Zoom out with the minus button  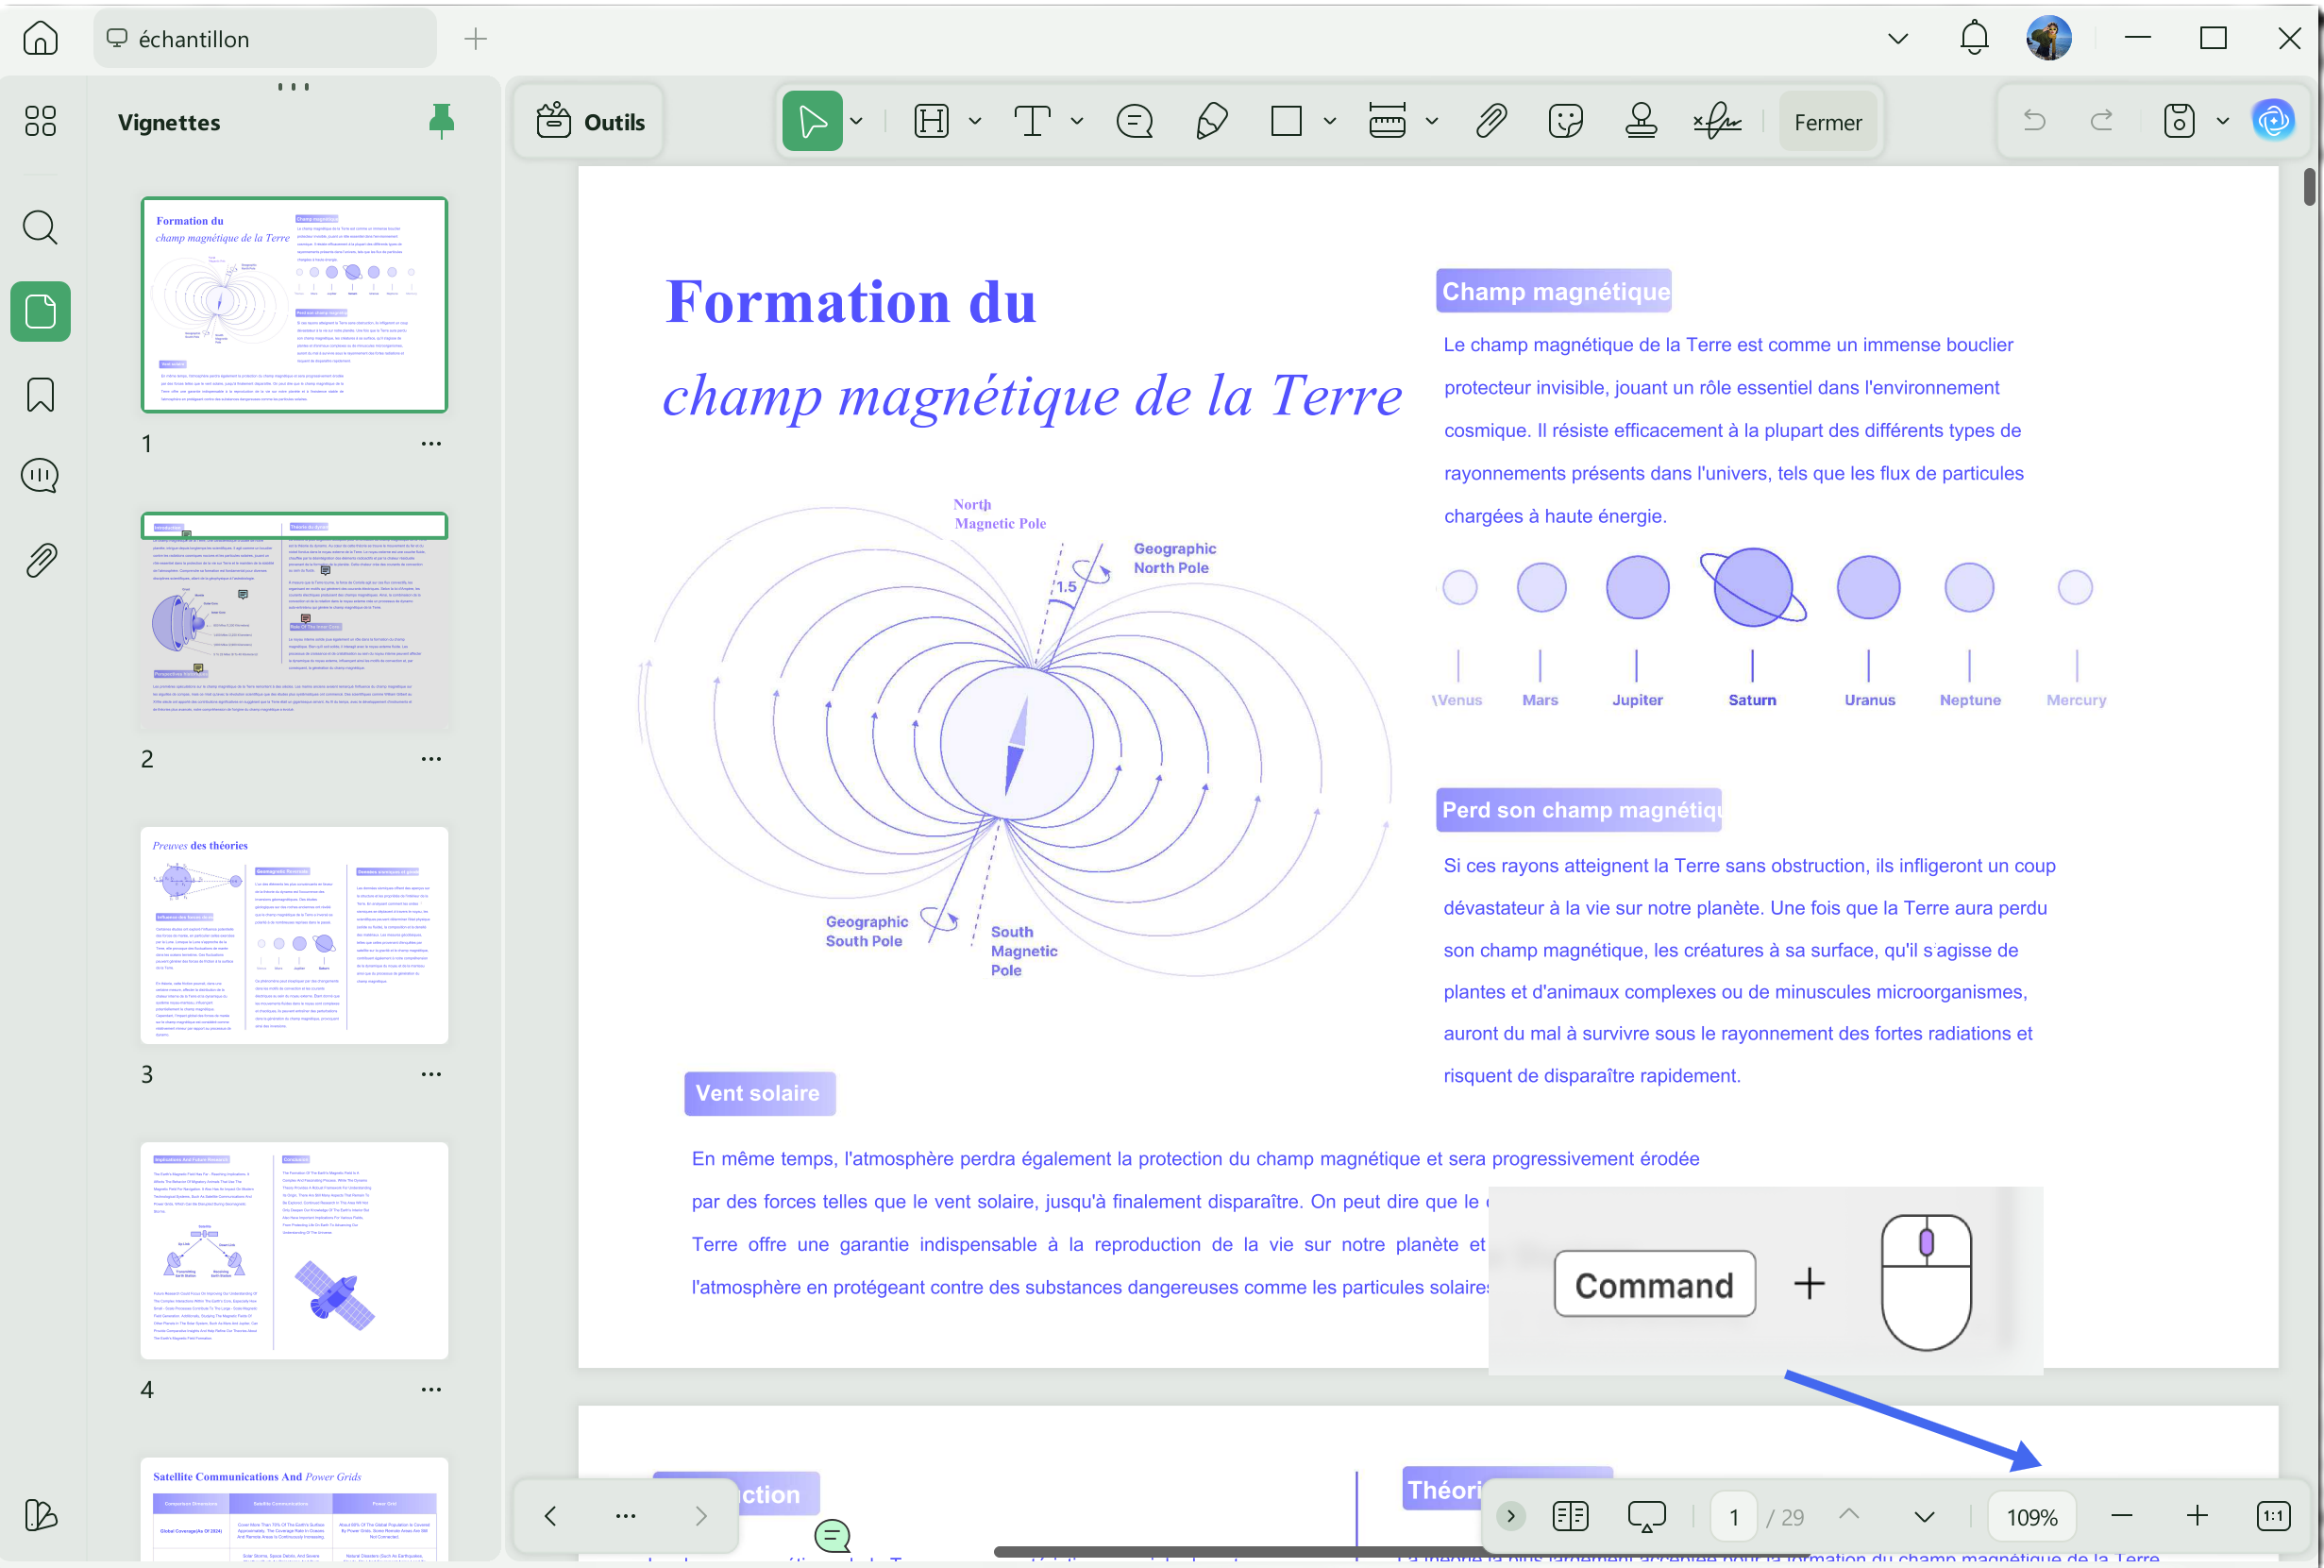point(2122,1516)
